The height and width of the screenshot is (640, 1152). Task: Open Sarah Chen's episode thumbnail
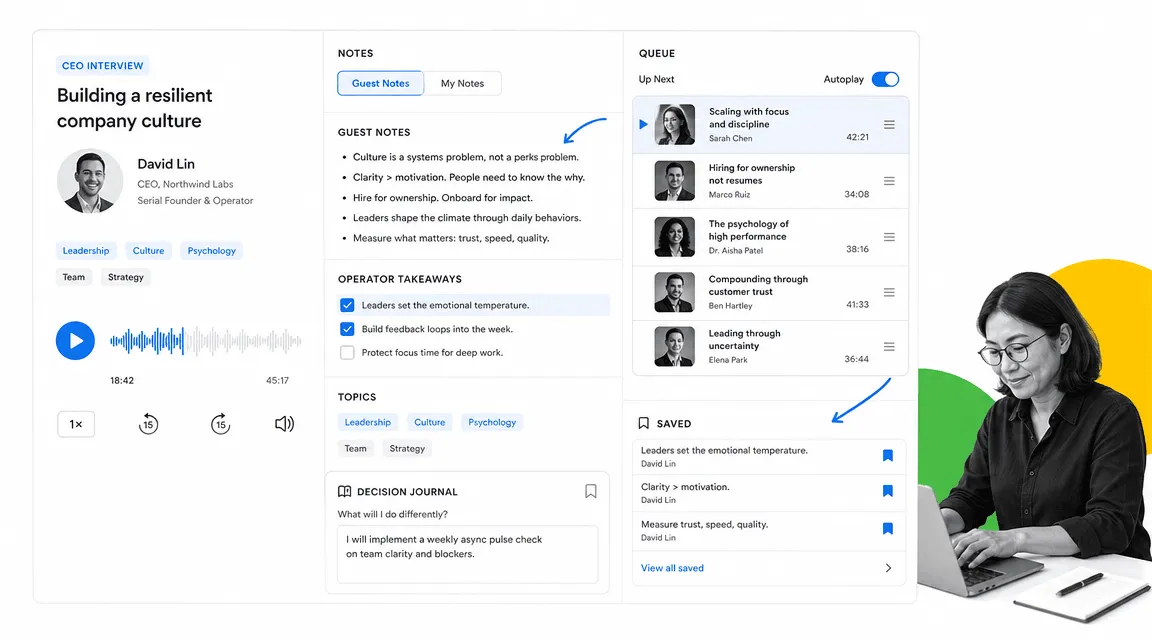[674, 124]
